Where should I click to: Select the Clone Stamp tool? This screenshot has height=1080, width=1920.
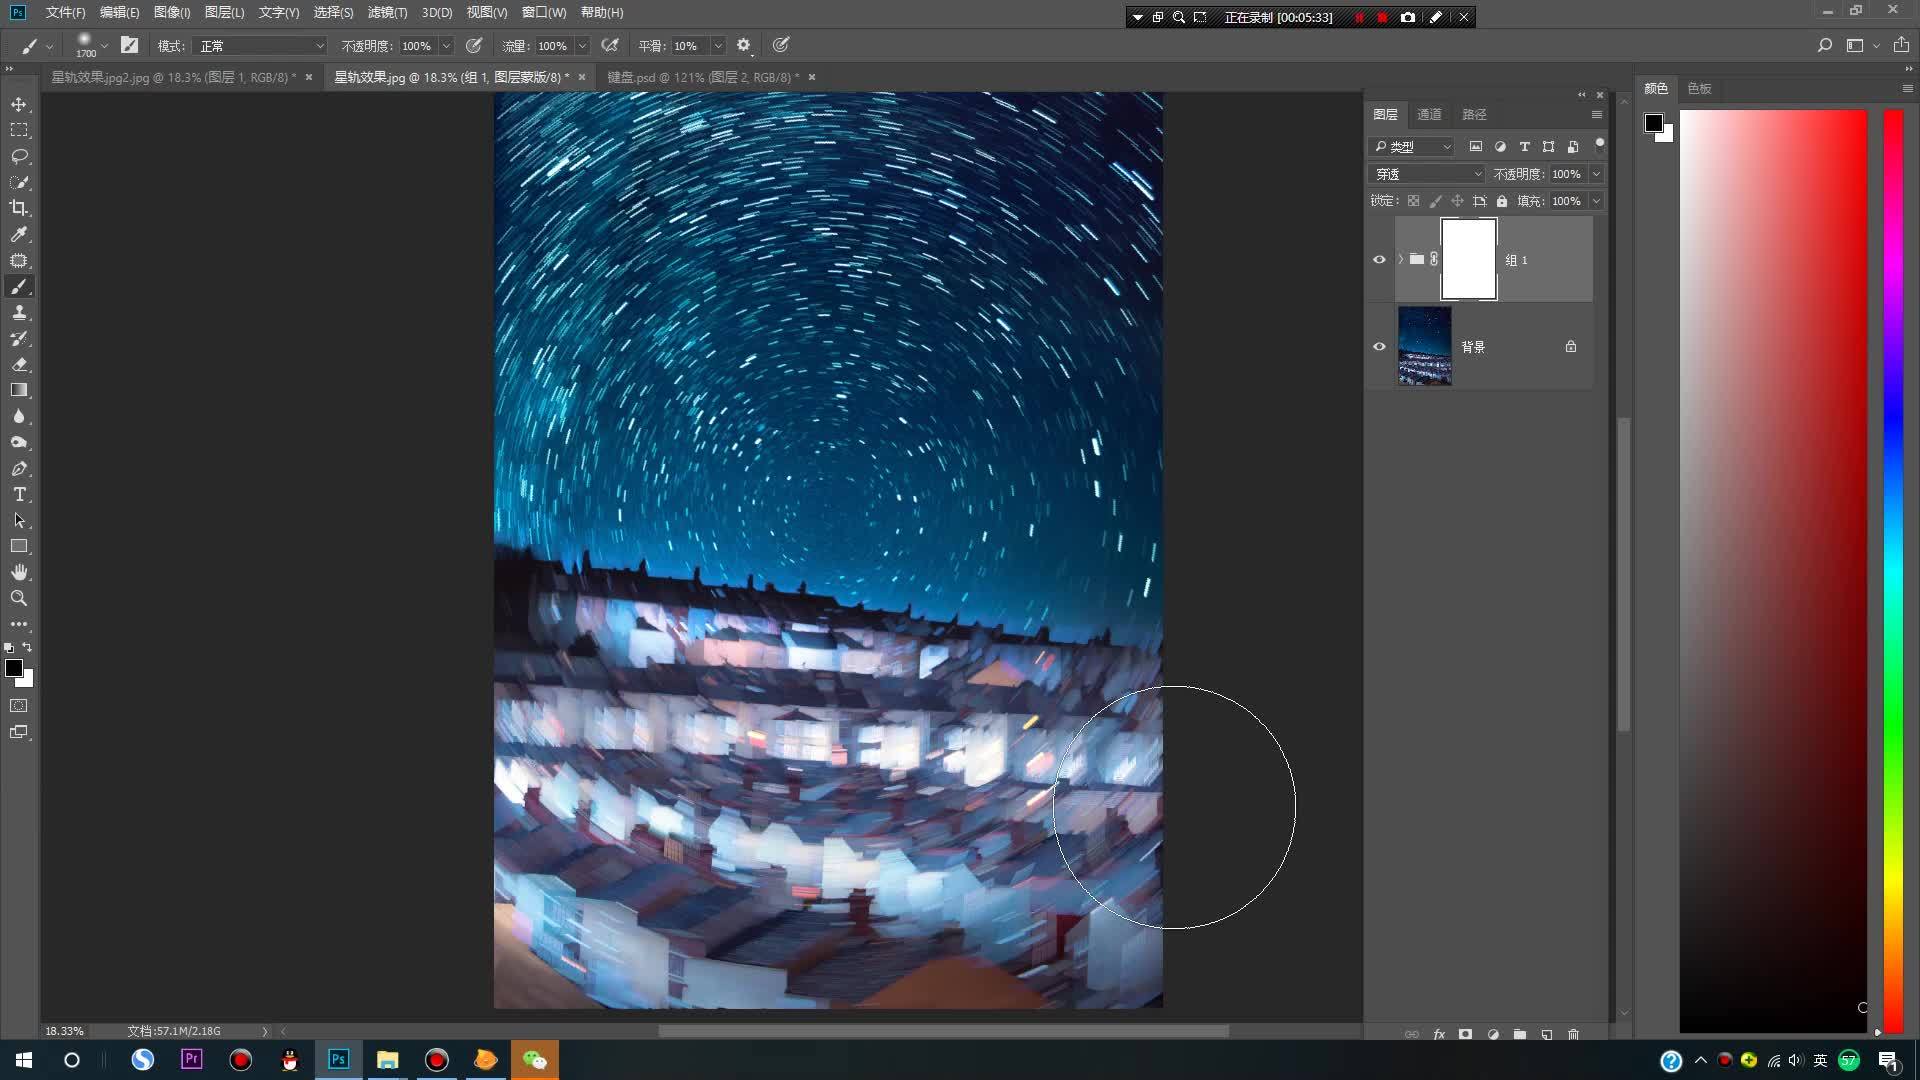coord(19,313)
